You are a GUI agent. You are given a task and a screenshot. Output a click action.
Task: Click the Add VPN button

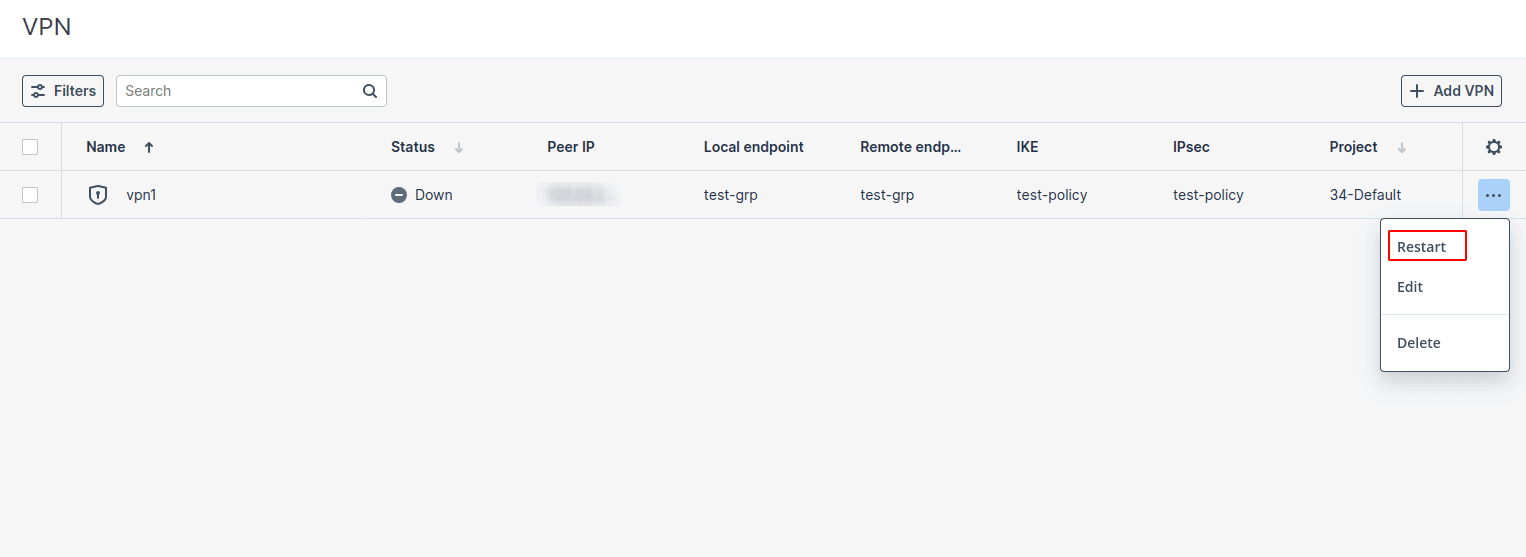(x=1451, y=91)
